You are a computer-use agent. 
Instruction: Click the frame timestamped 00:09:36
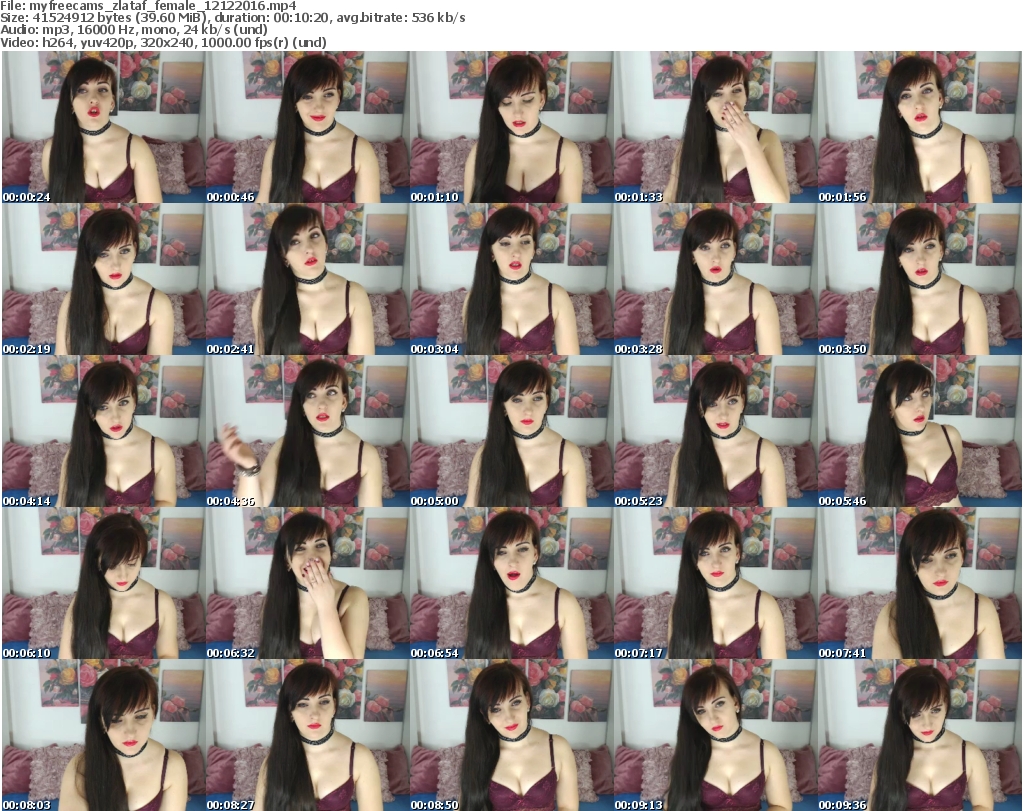(x=920, y=735)
